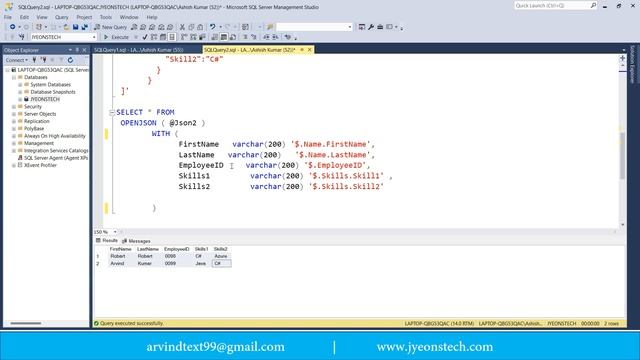Click the Execute button
This screenshot has height=360, width=640.
[116, 37]
